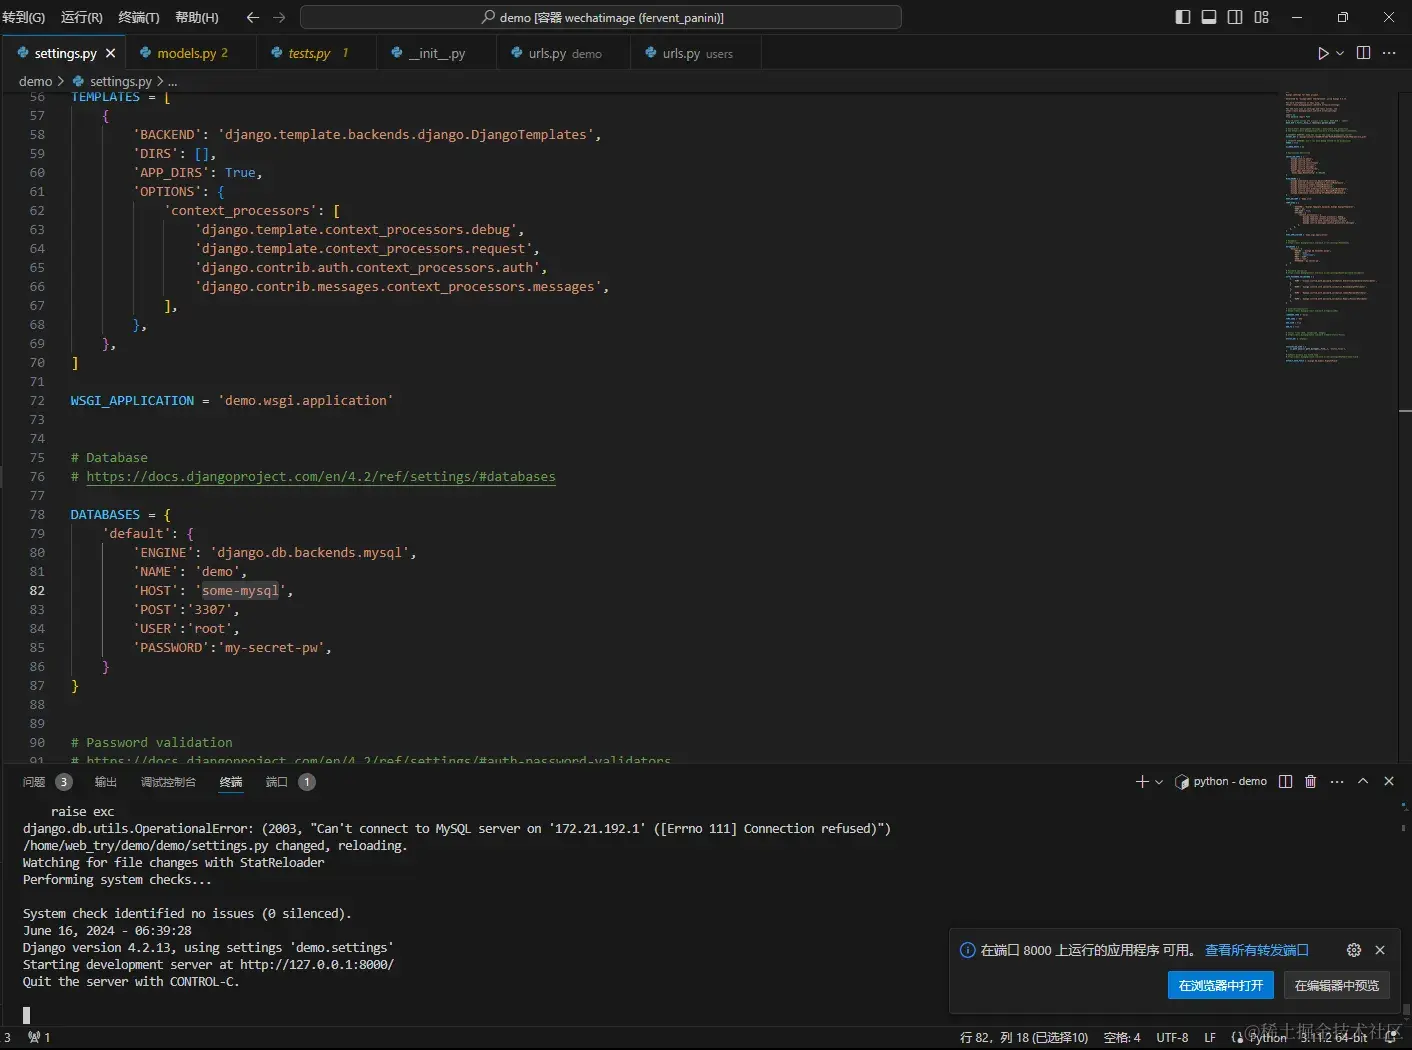The image size is (1412, 1050).
Task: Open editor more actions ellipsis
Action: [1389, 53]
